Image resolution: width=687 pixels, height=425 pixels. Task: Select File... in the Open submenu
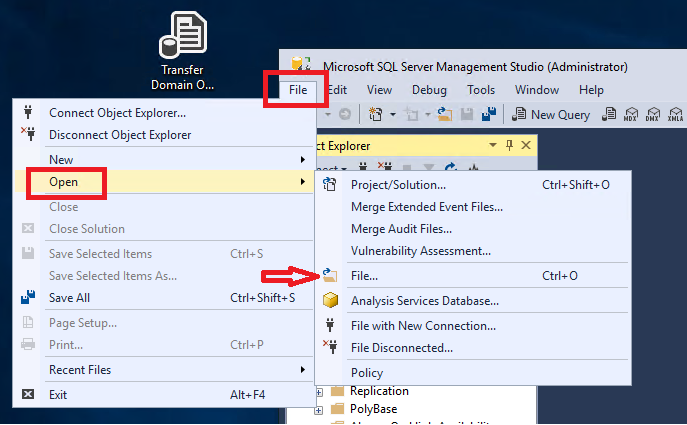[x=473, y=276]
